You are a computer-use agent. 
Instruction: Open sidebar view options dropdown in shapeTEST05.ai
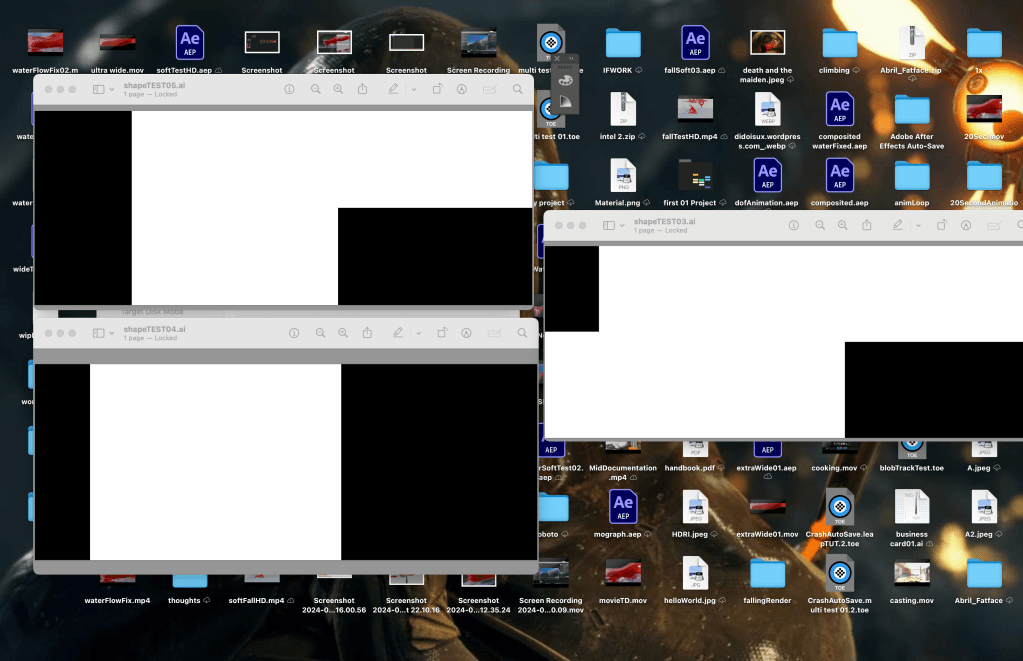(x=112, y=89)
